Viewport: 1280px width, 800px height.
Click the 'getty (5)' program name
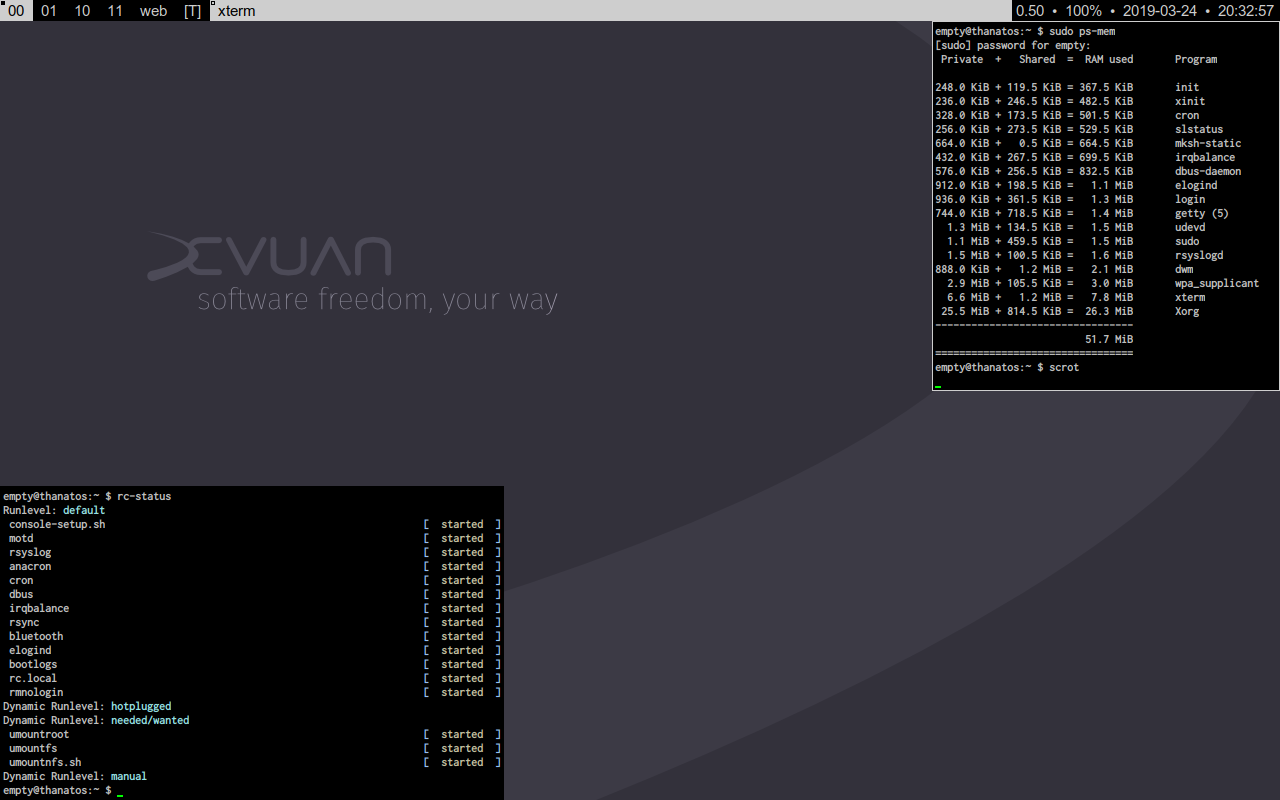coord(1202,213)
